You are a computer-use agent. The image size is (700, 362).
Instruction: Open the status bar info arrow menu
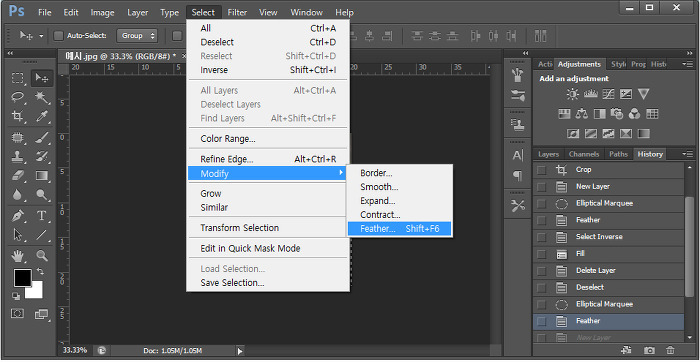(x=240, y=351)
